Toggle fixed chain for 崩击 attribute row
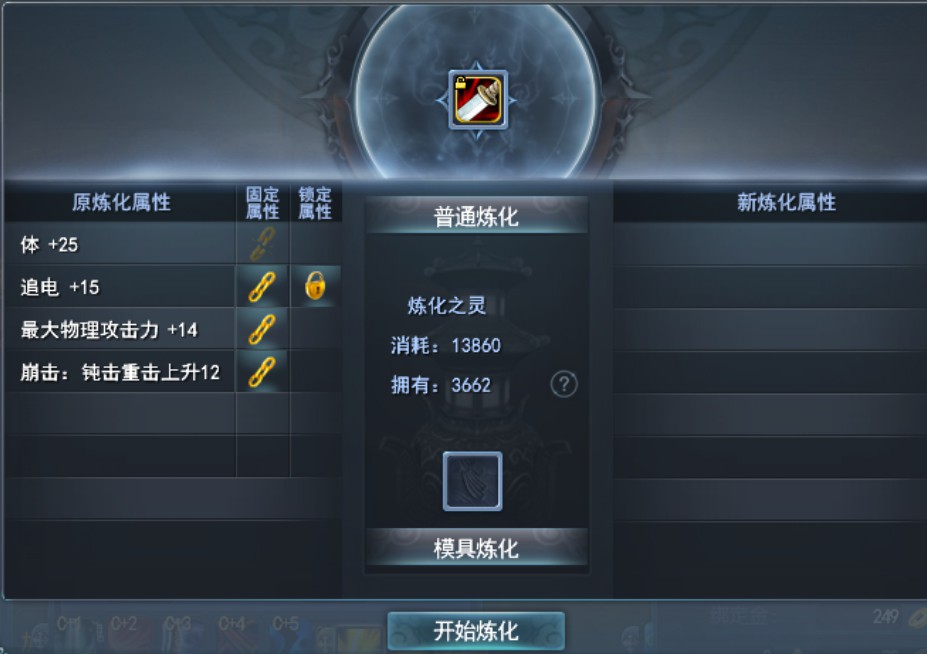The width and height of the screenshot is (927, 654). (x=262, y=372)
